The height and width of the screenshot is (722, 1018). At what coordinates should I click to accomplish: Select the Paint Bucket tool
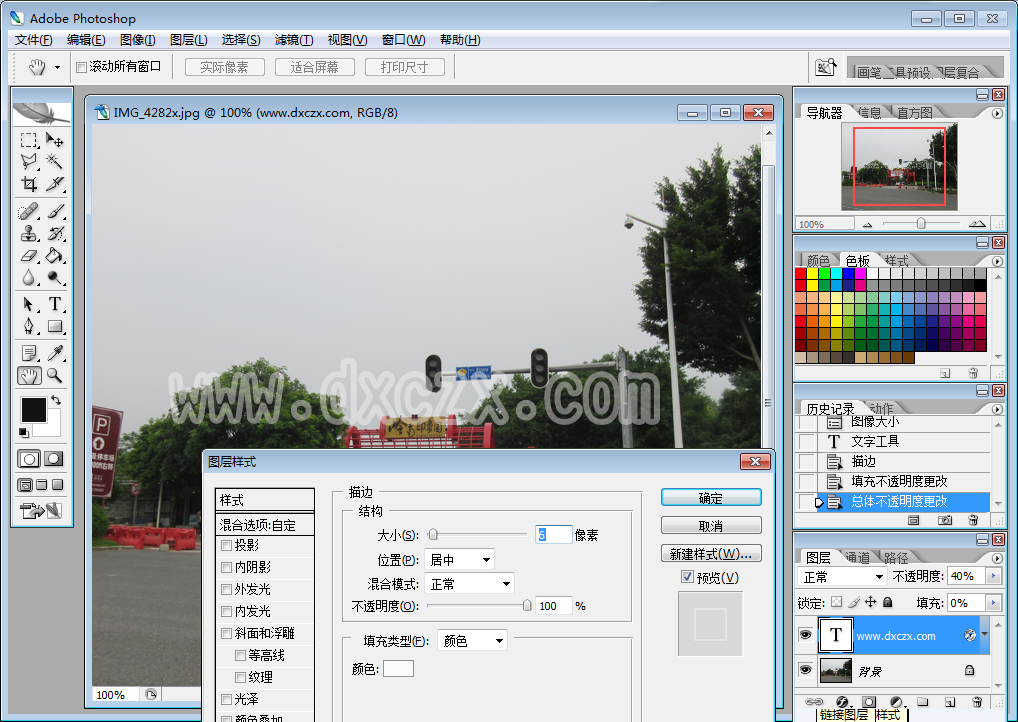tap(55, 256)
